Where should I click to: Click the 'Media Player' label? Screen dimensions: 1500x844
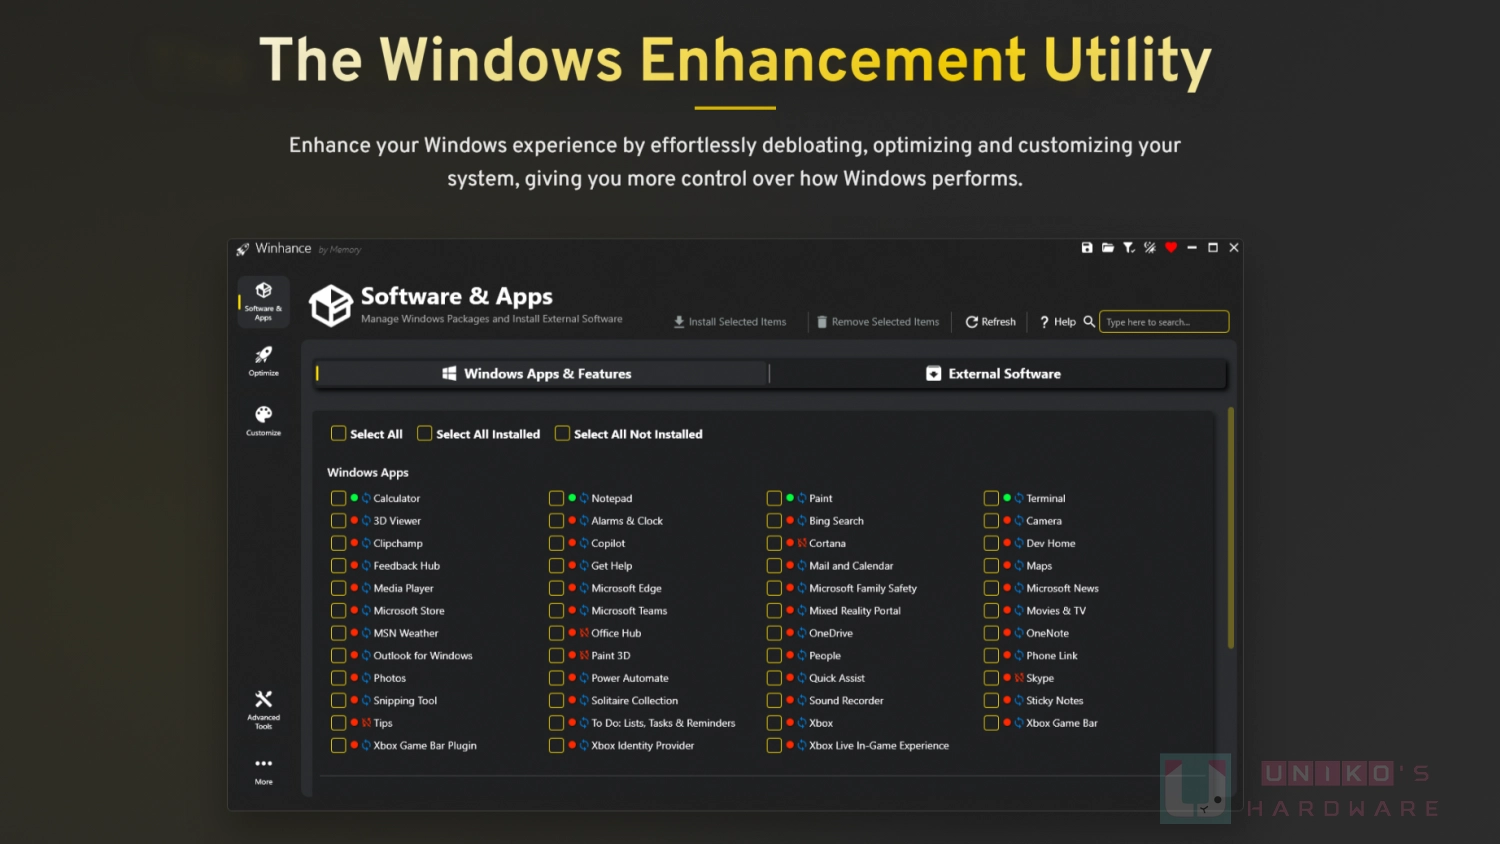point(404,588)
